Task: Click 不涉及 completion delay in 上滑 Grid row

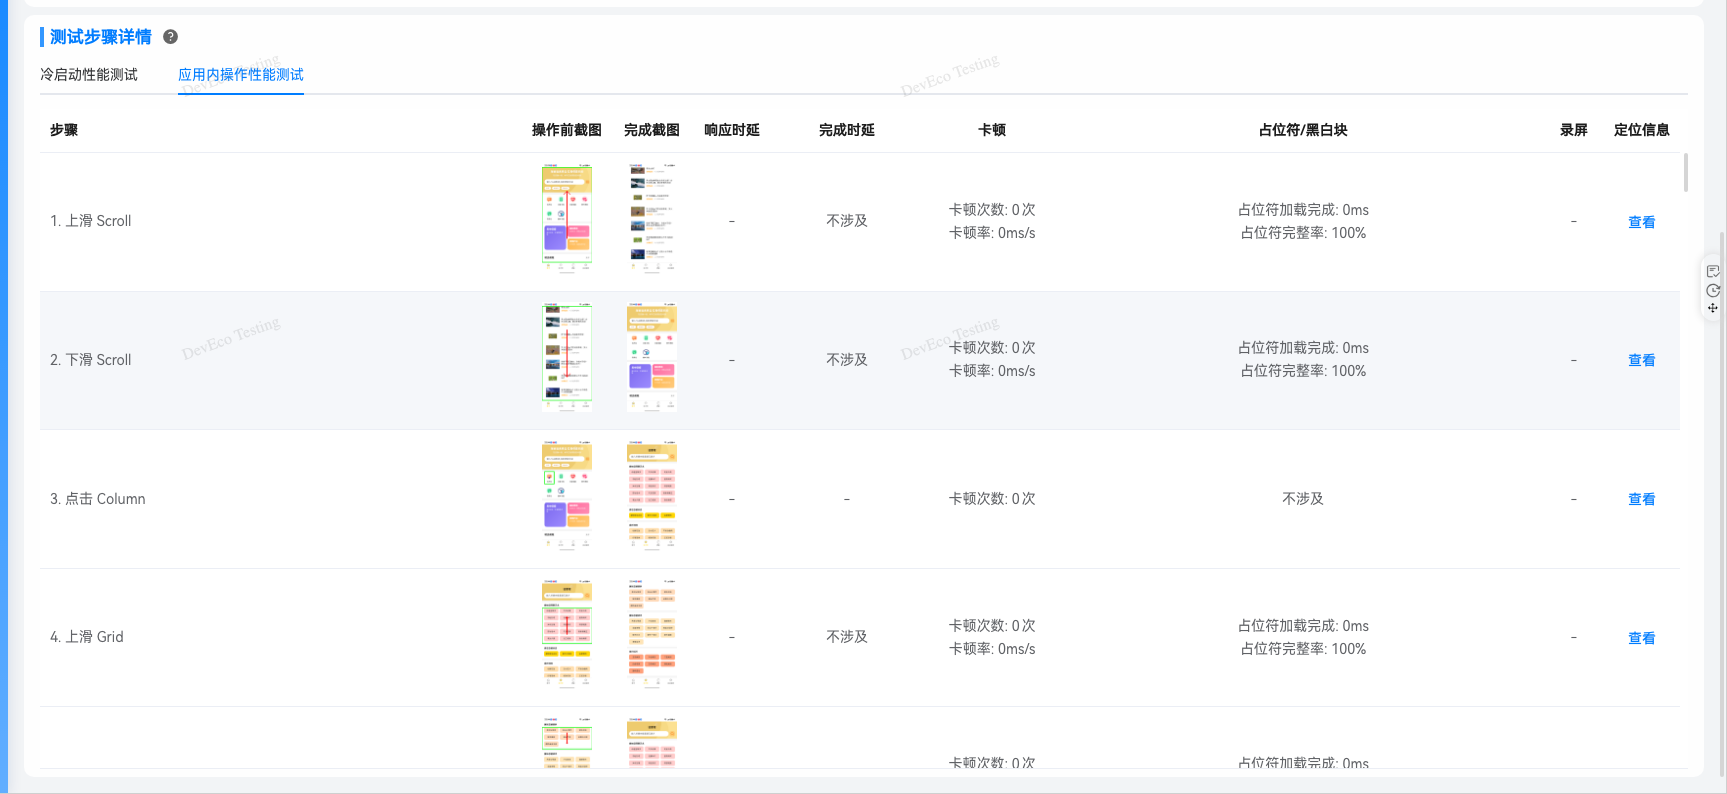Action: (x=847, y=637)
